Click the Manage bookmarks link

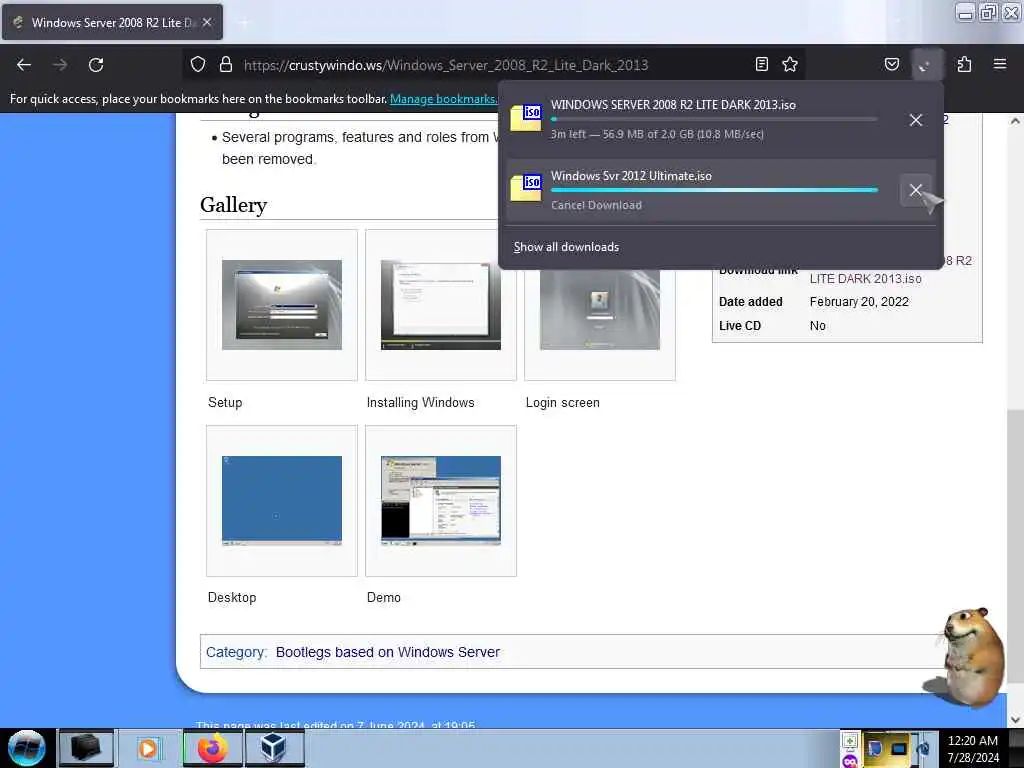443,99
